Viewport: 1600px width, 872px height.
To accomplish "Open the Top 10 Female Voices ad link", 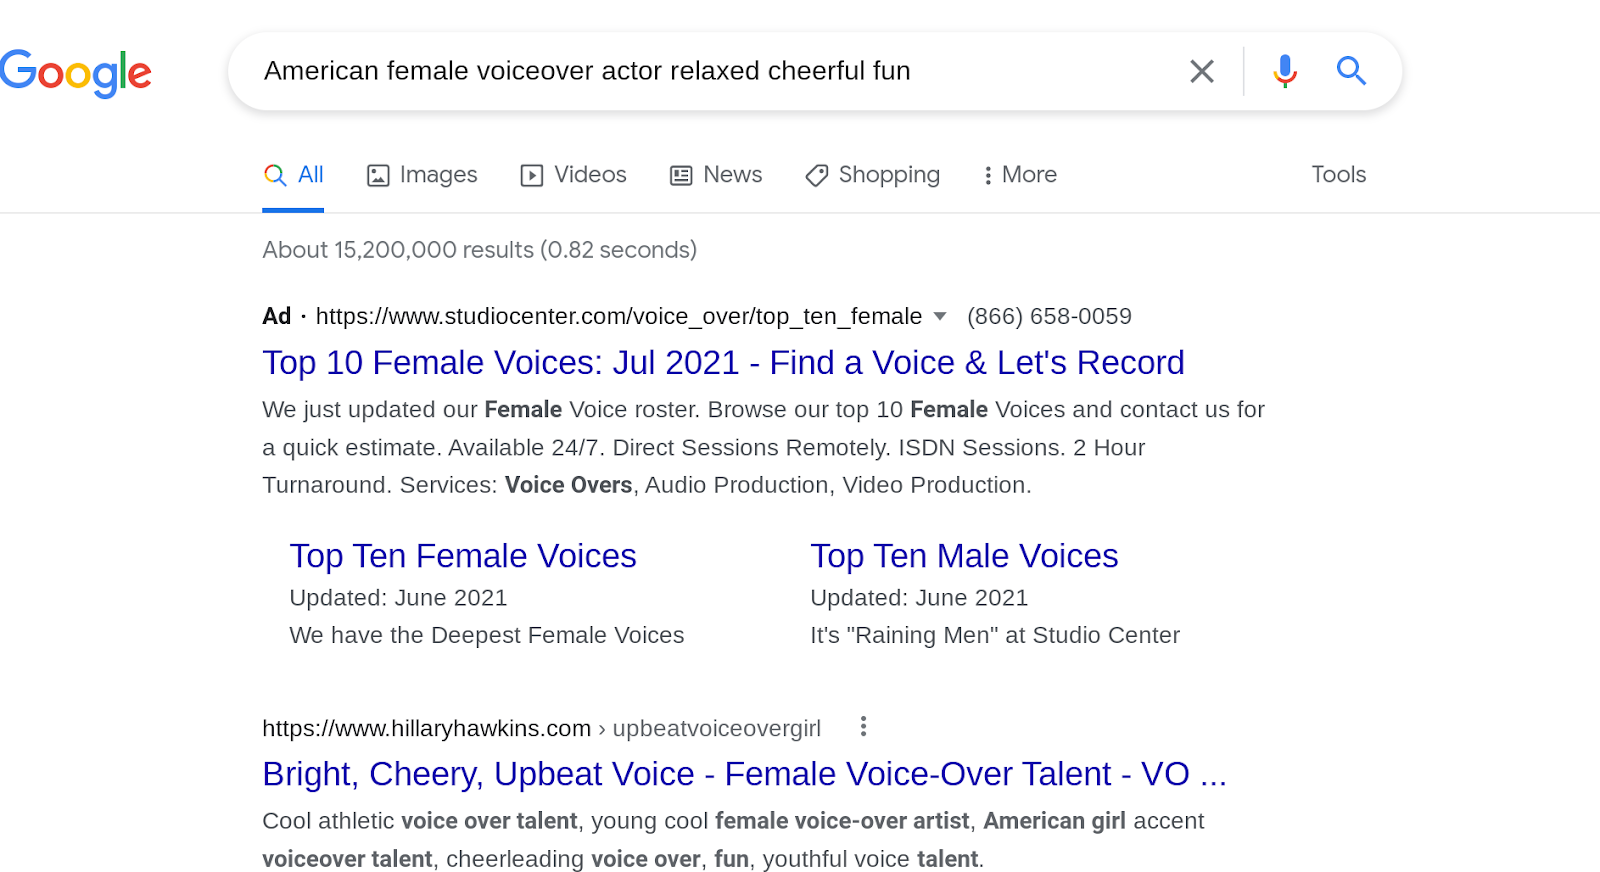I will (723, 362).
